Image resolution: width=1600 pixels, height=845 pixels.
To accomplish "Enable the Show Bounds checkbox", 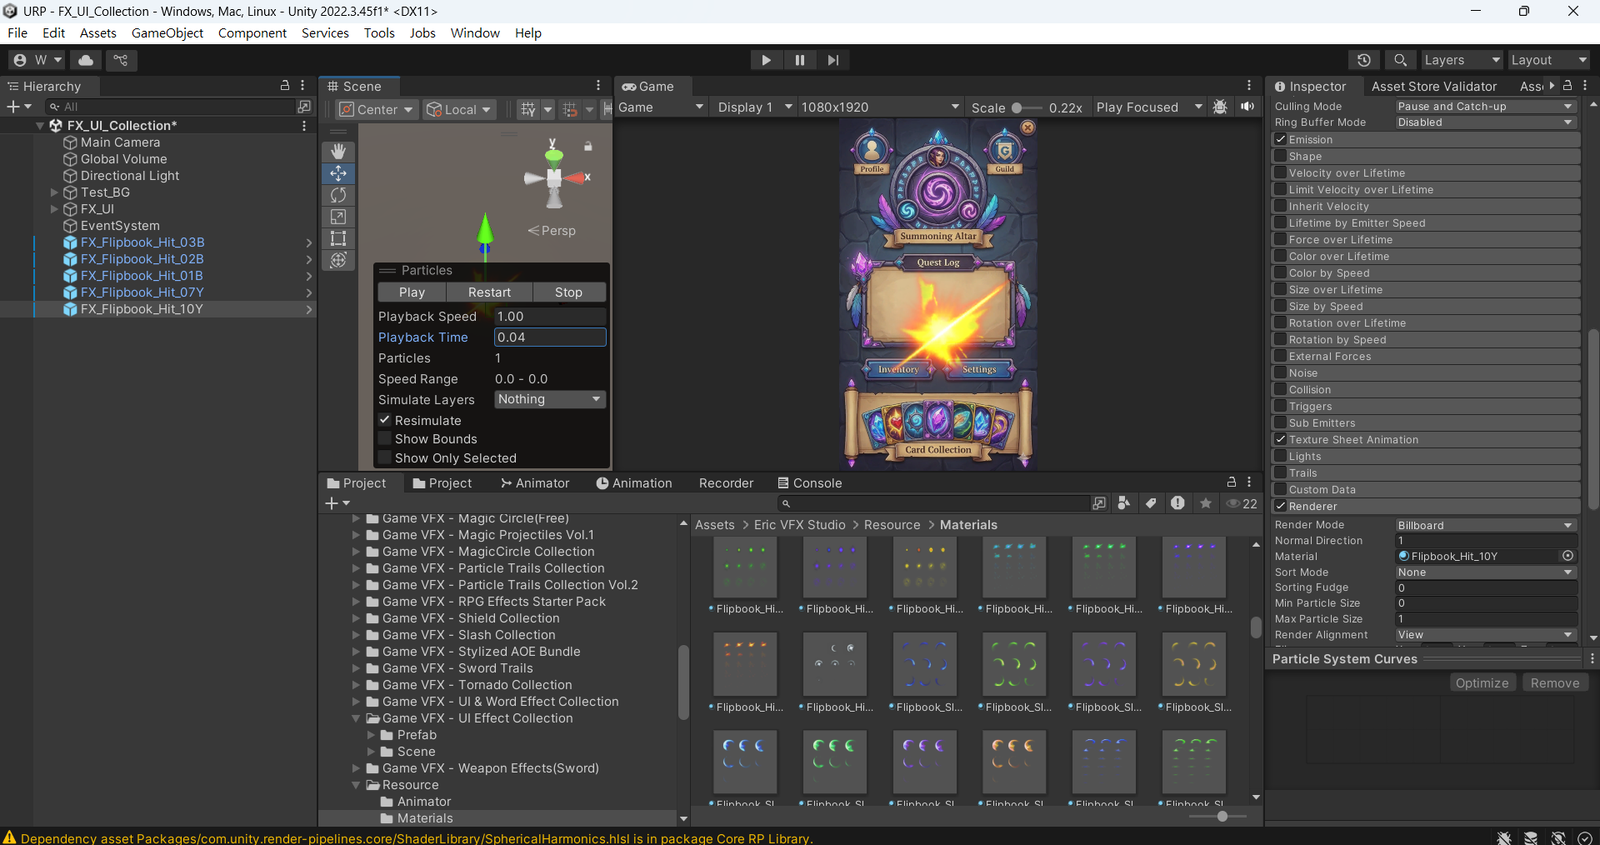I will [385, 439].
